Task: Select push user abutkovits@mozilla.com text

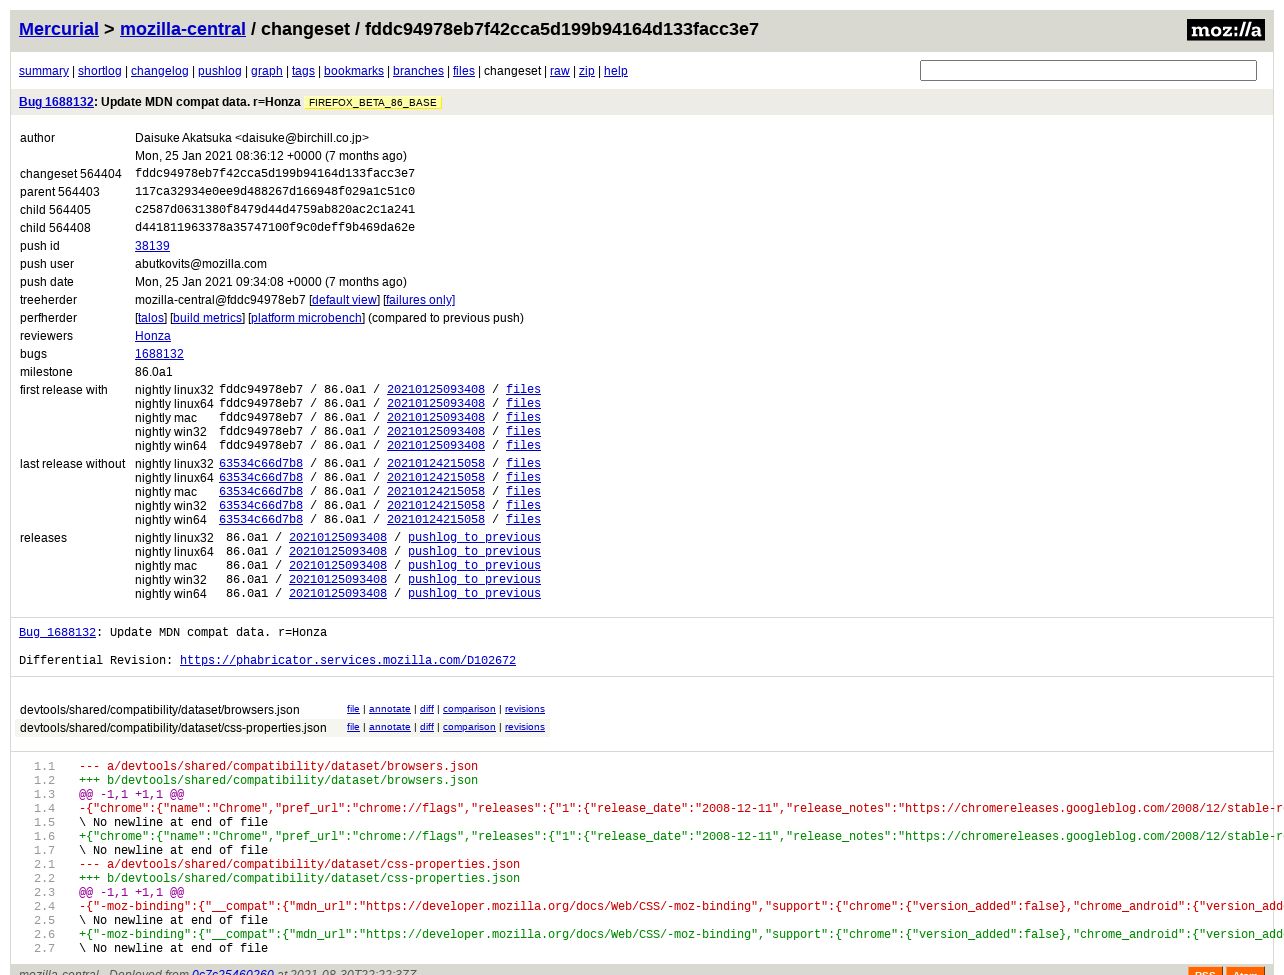Action: pyautogui.click(x=201, y=264)
